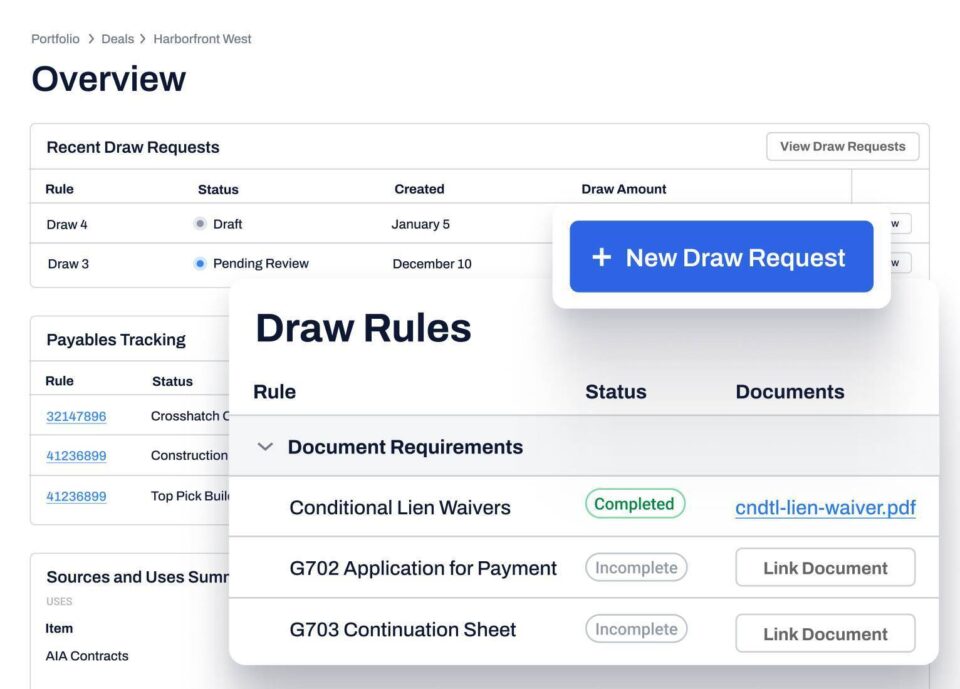The height and width of the screenshot is (689, 960).
Task: Click the View button on the Draw 4 row
Action: 900,224
